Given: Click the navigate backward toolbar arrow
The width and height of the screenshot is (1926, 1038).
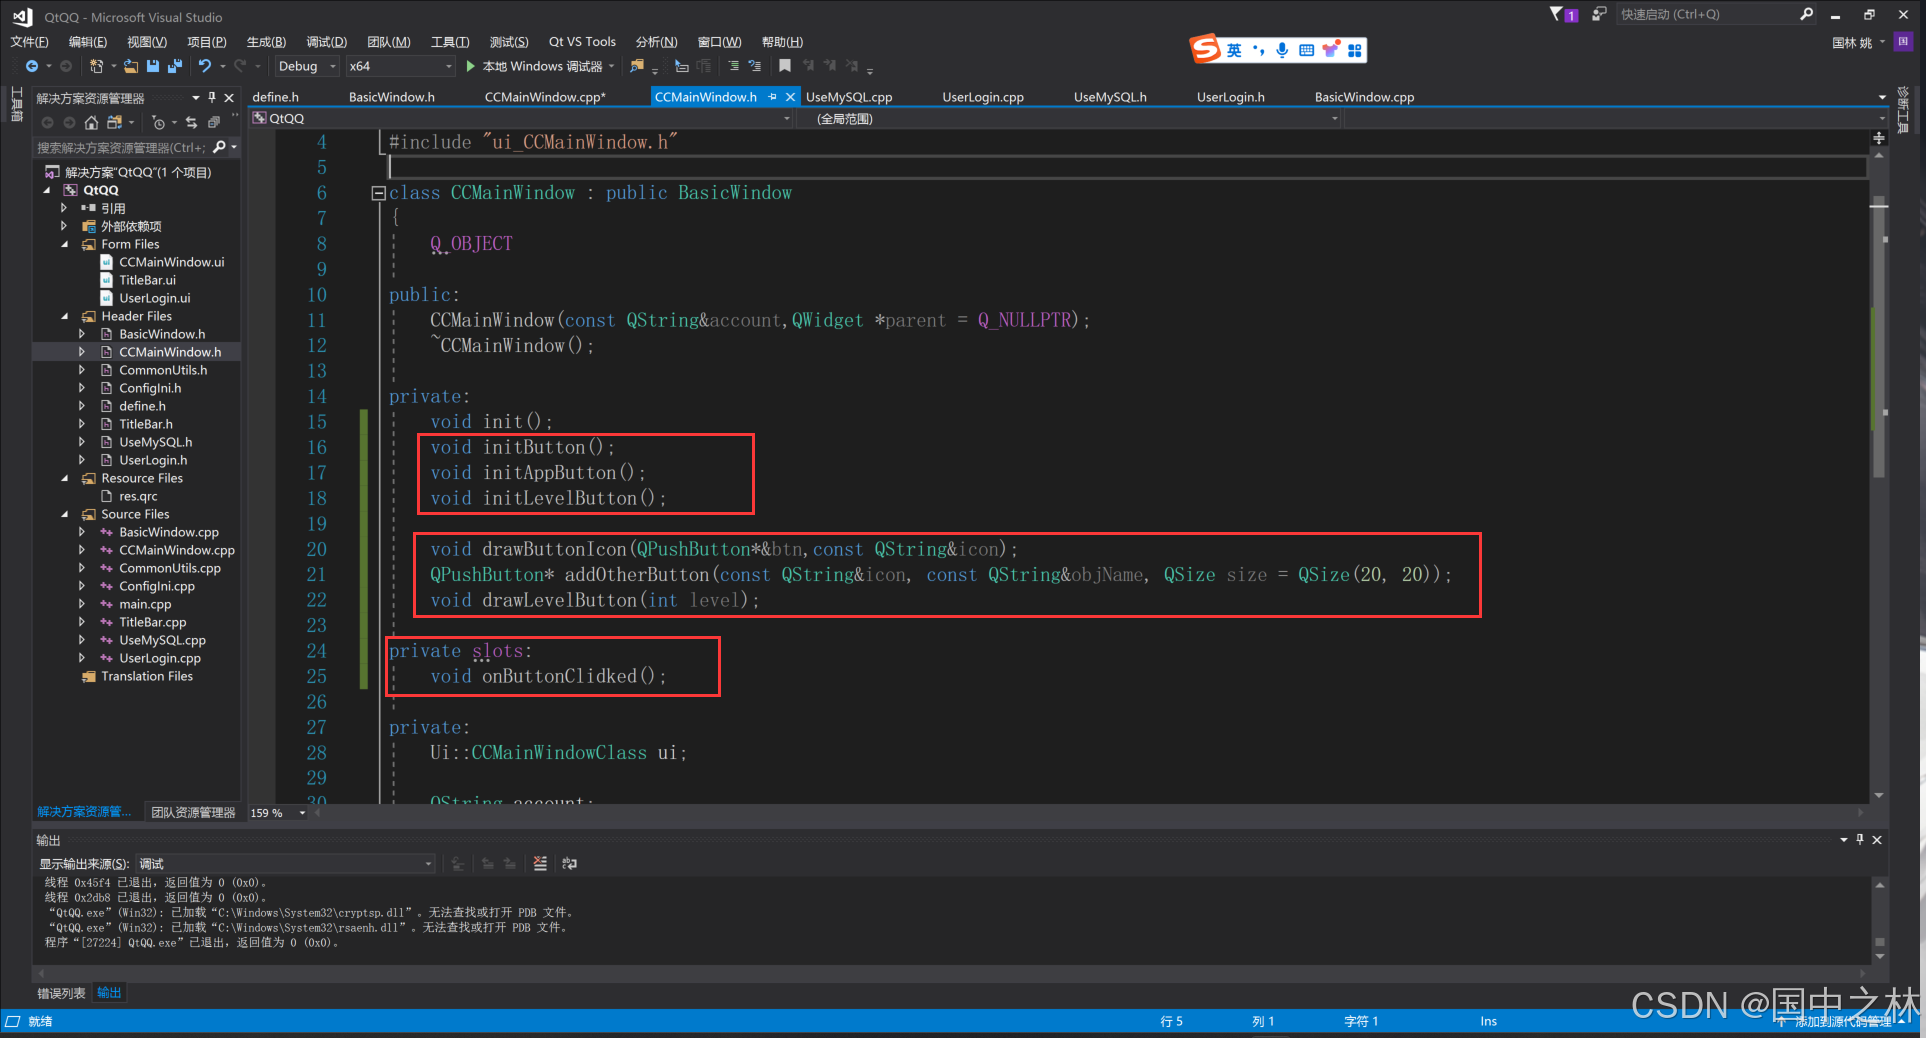Looking at the screenshot, I should pos(32,66).
